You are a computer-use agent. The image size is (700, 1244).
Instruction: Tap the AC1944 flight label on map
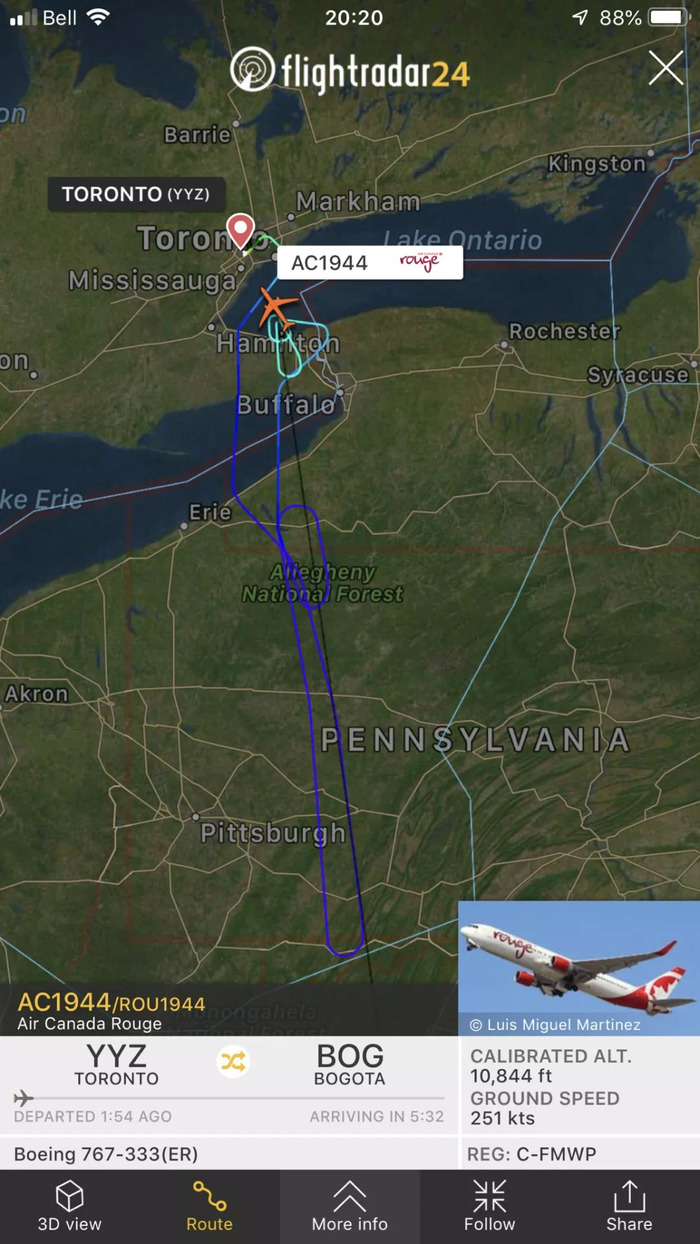pos(370,263)
